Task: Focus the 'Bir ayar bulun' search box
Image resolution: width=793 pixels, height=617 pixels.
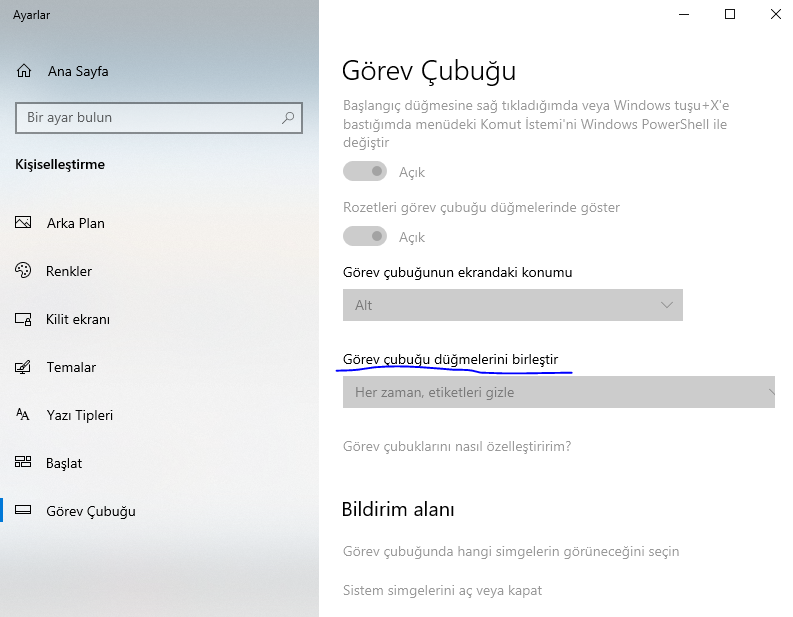Action: (x=159, y=118)
